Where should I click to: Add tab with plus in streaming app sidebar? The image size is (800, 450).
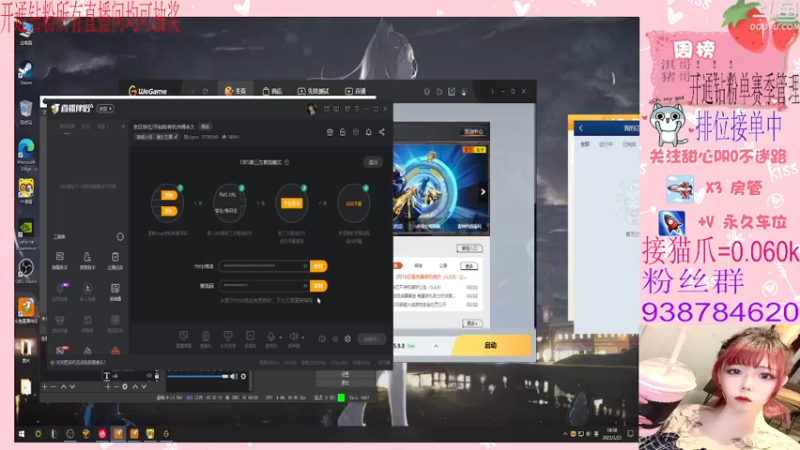123,127
